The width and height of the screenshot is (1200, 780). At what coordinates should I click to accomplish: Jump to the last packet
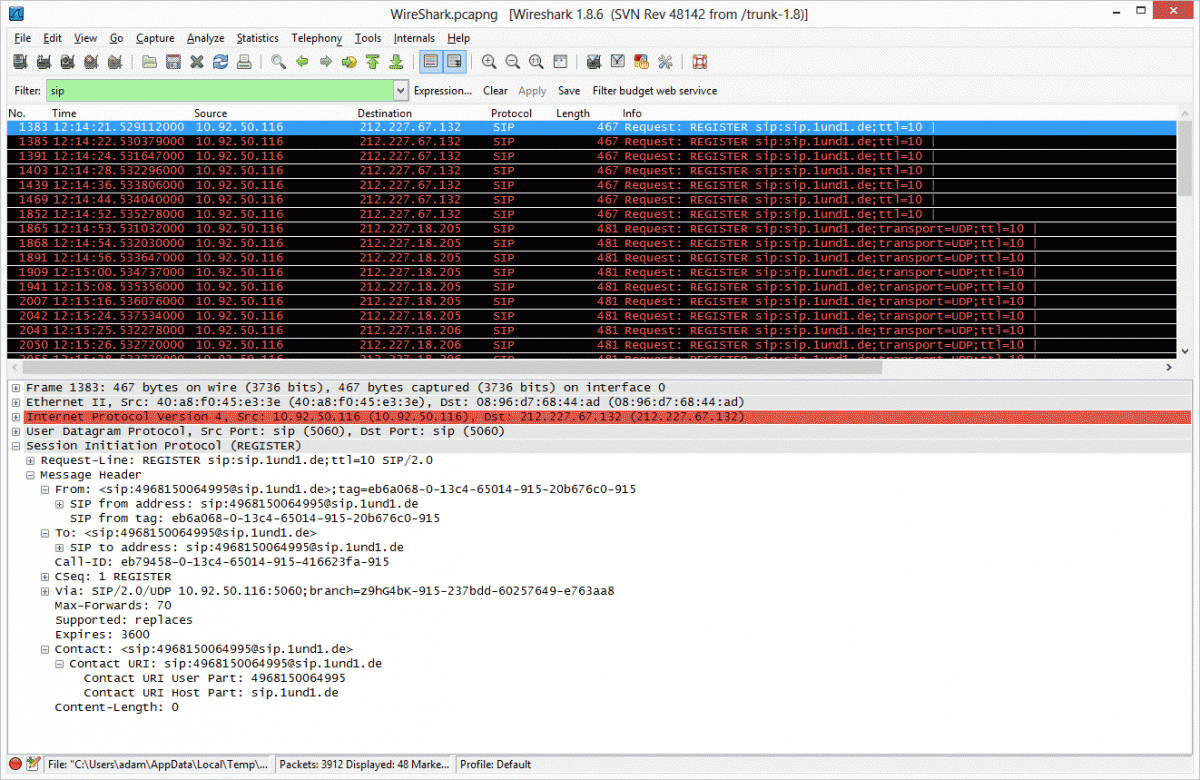point(396,62)
